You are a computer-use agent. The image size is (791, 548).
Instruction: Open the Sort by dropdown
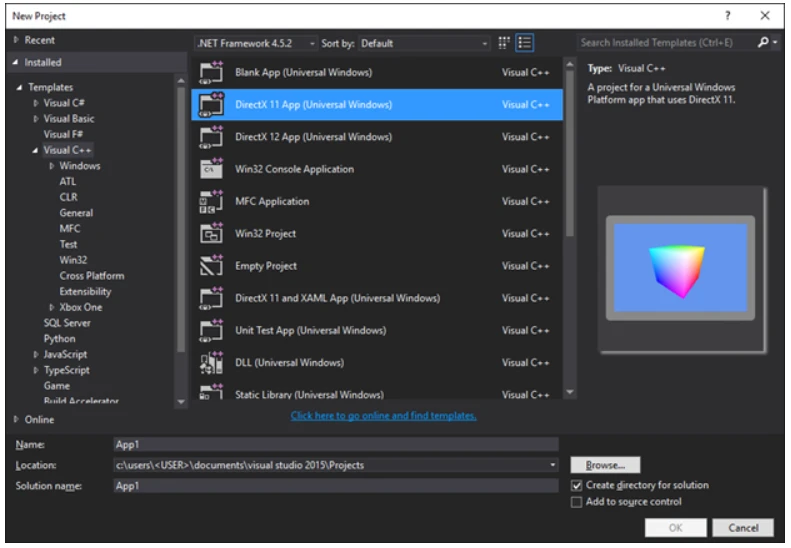coord(424,43)
